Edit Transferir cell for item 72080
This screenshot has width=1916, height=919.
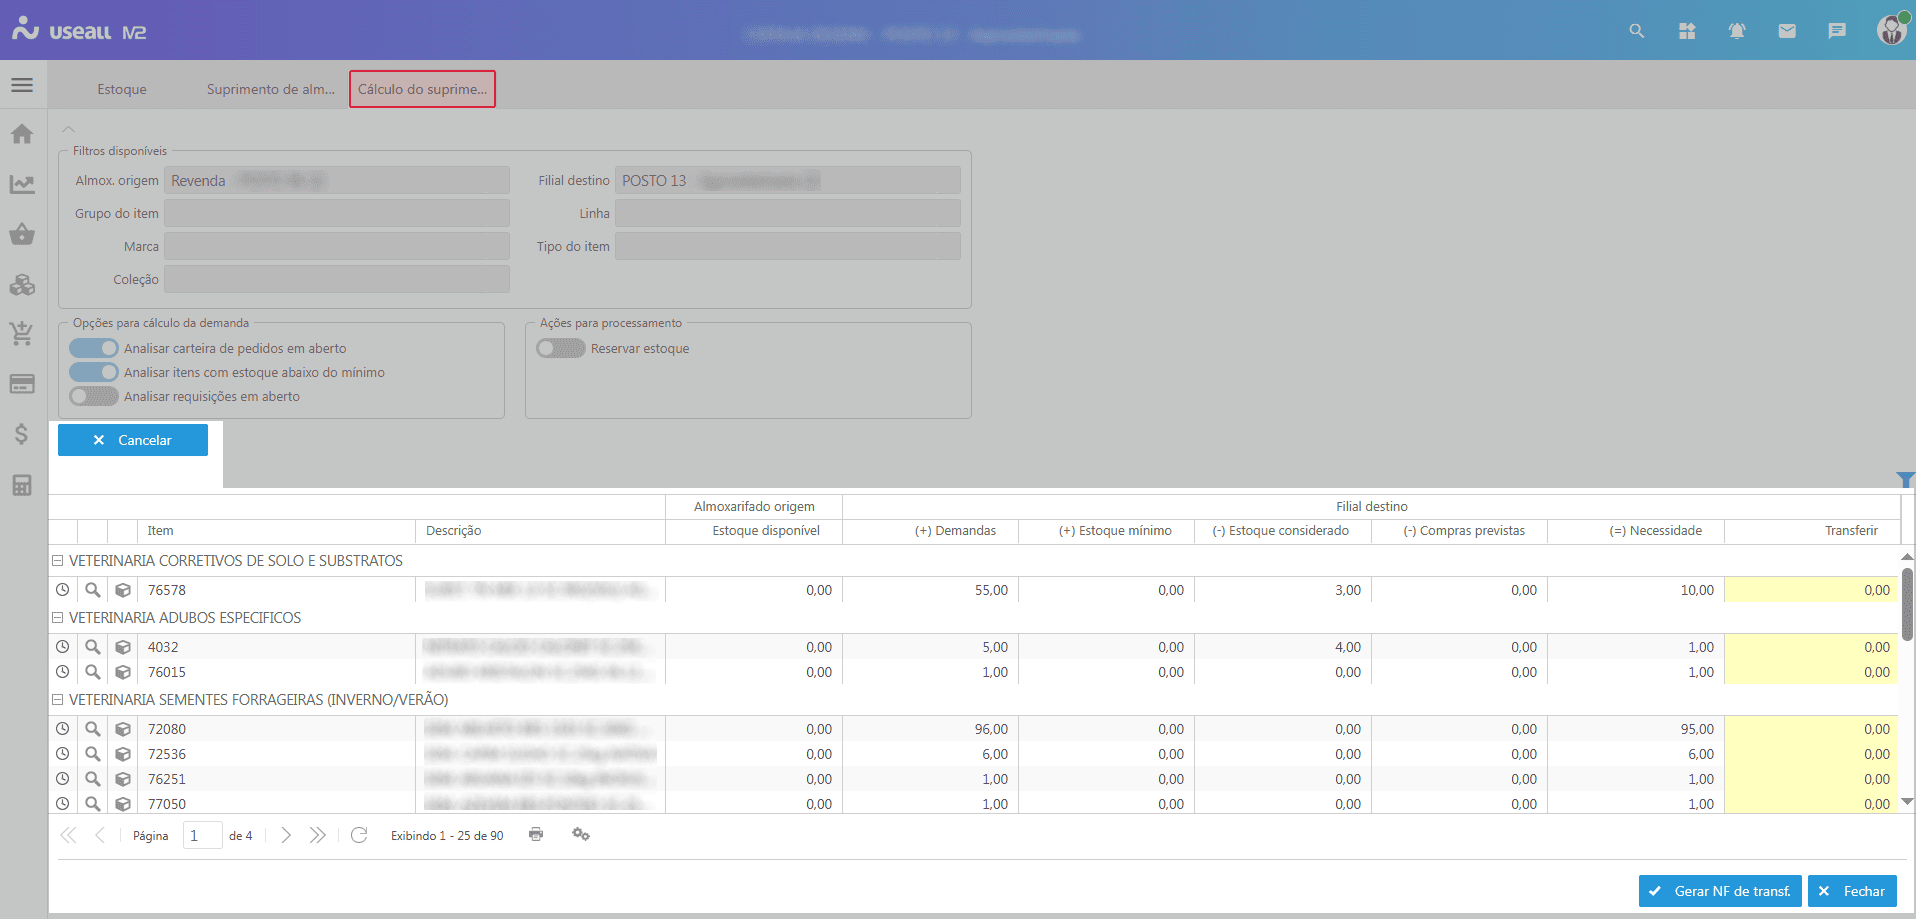pos(1810,729)
